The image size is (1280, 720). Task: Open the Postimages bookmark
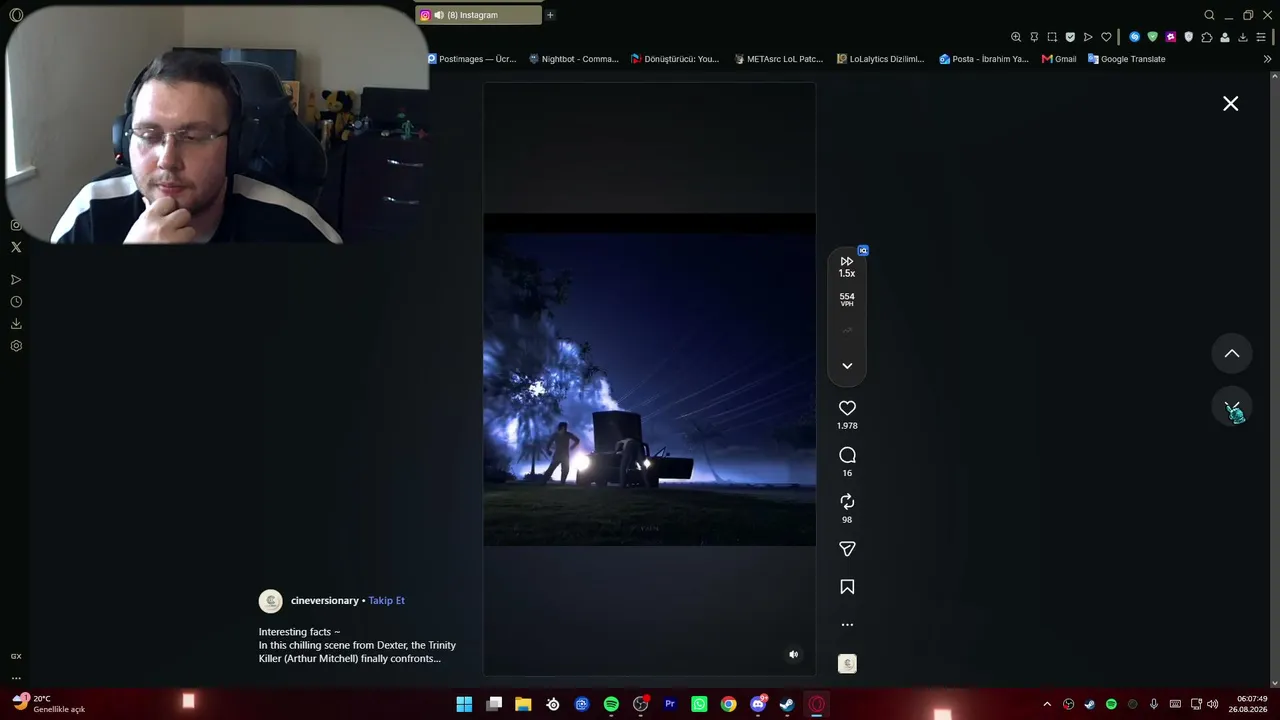pos(472,59)
